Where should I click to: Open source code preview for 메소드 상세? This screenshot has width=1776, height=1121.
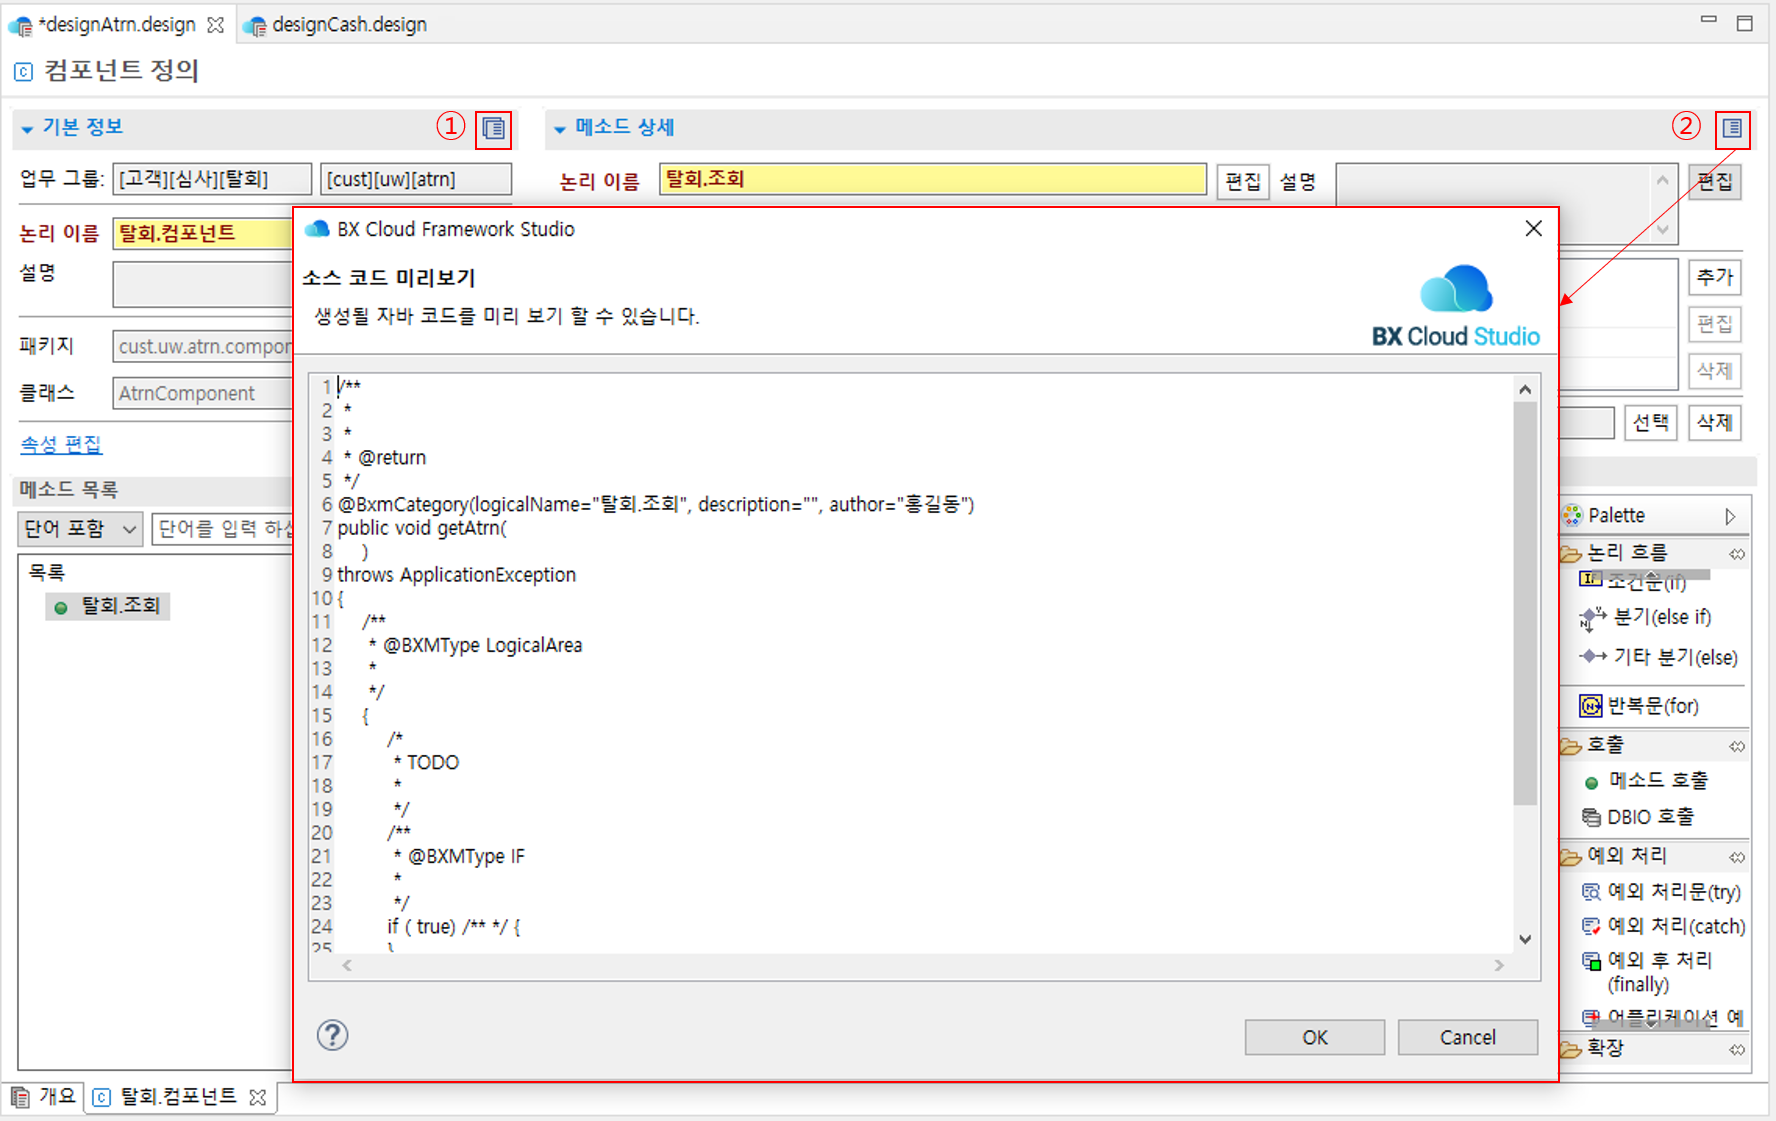(x=1732, y=128)
